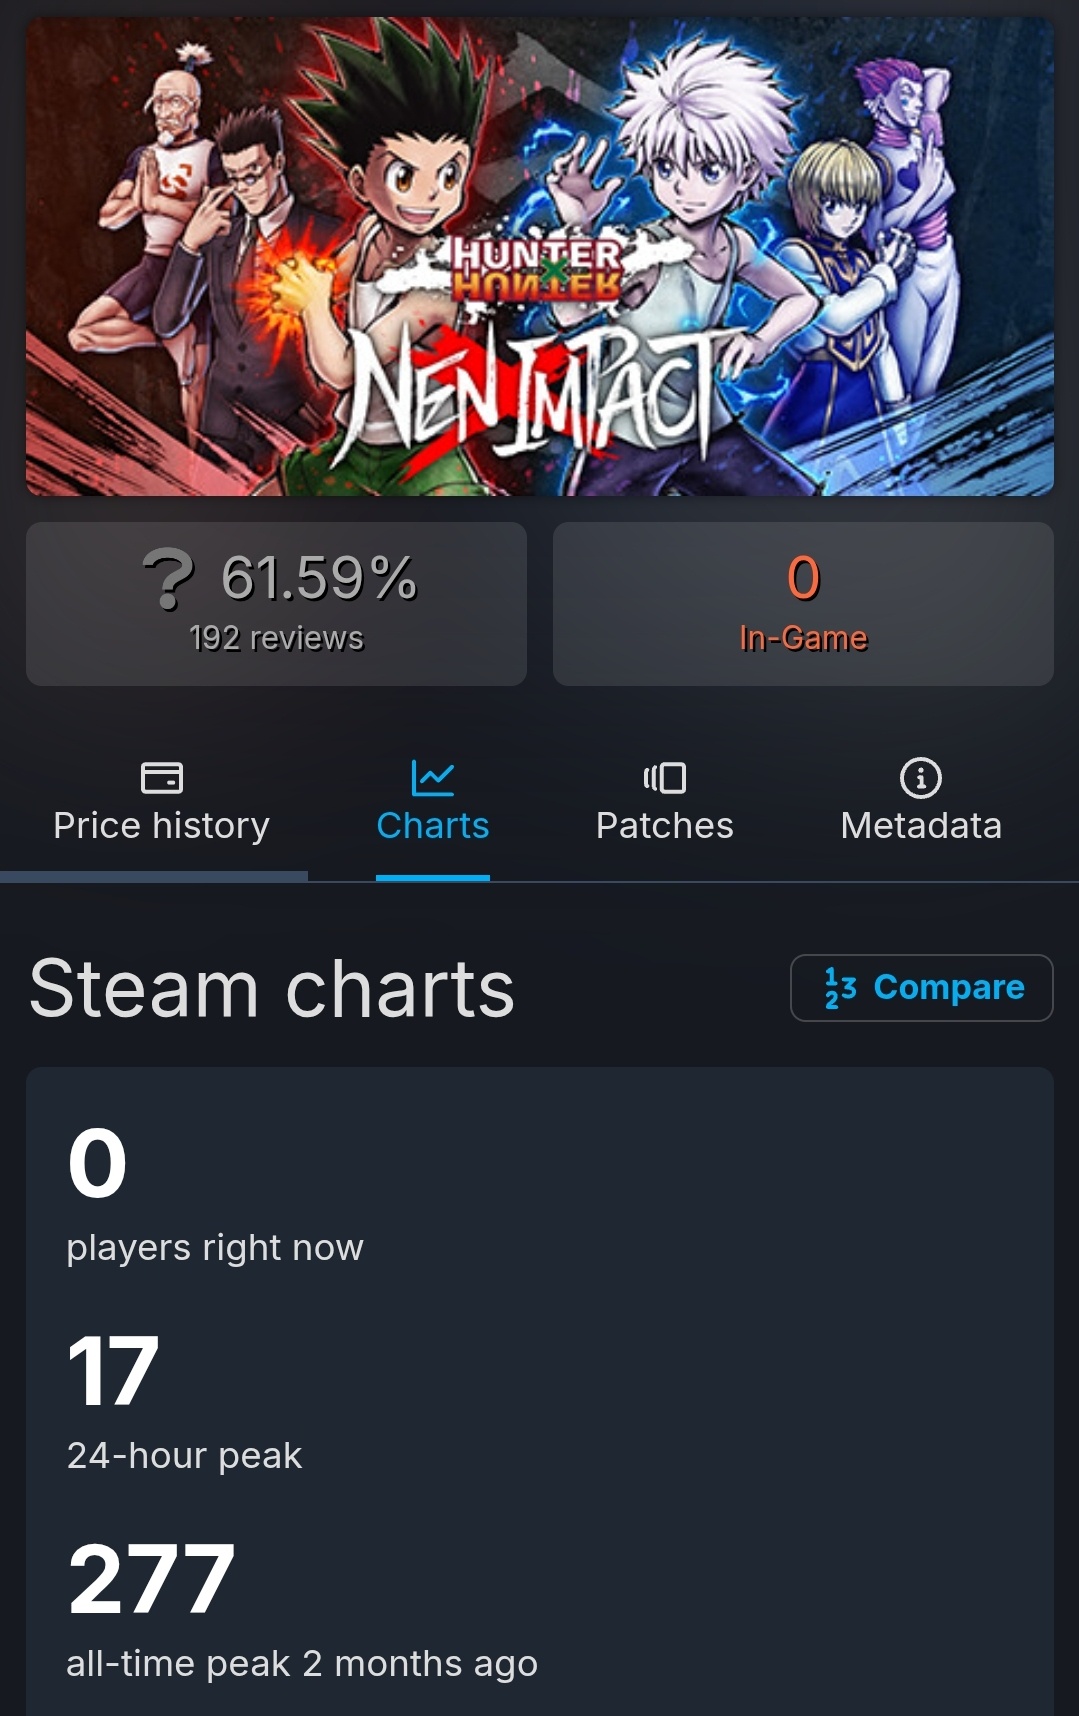Click the players right now label

(215, 1248)
